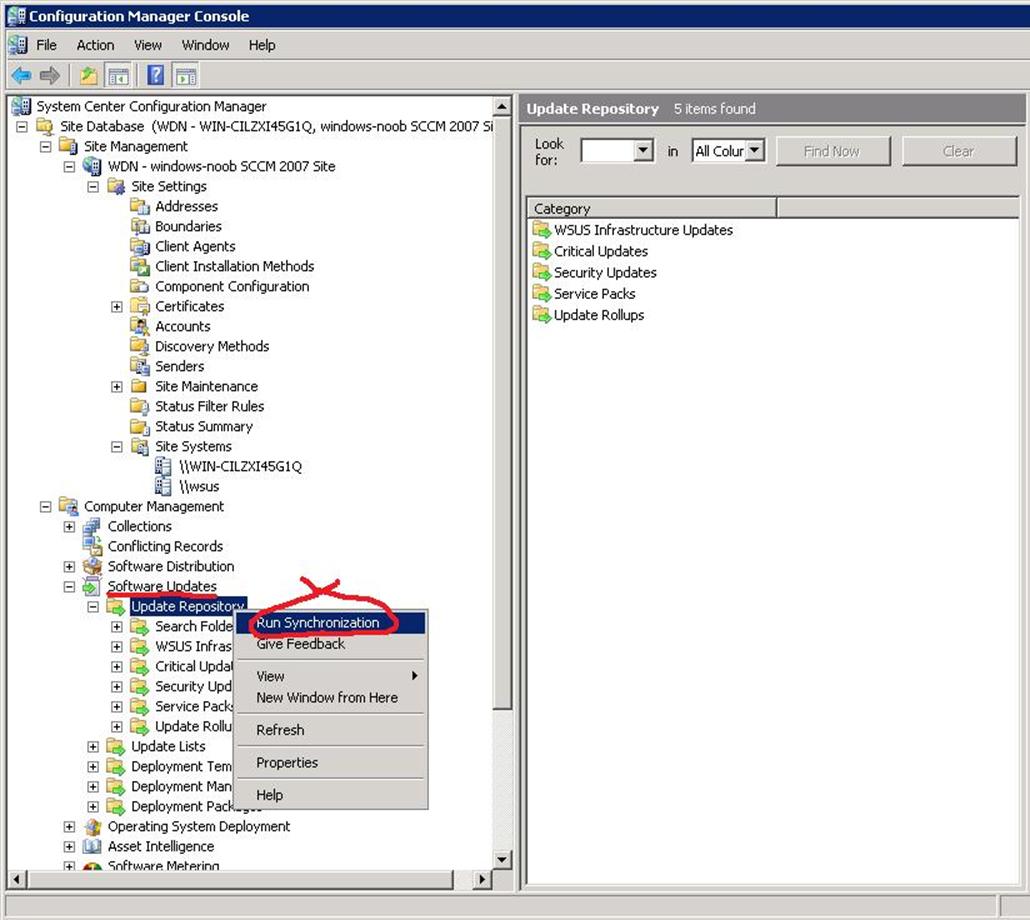Viewport: 1030px width, 920px height.
Task: Click the Clear button
Action: [x=959, y=151]
